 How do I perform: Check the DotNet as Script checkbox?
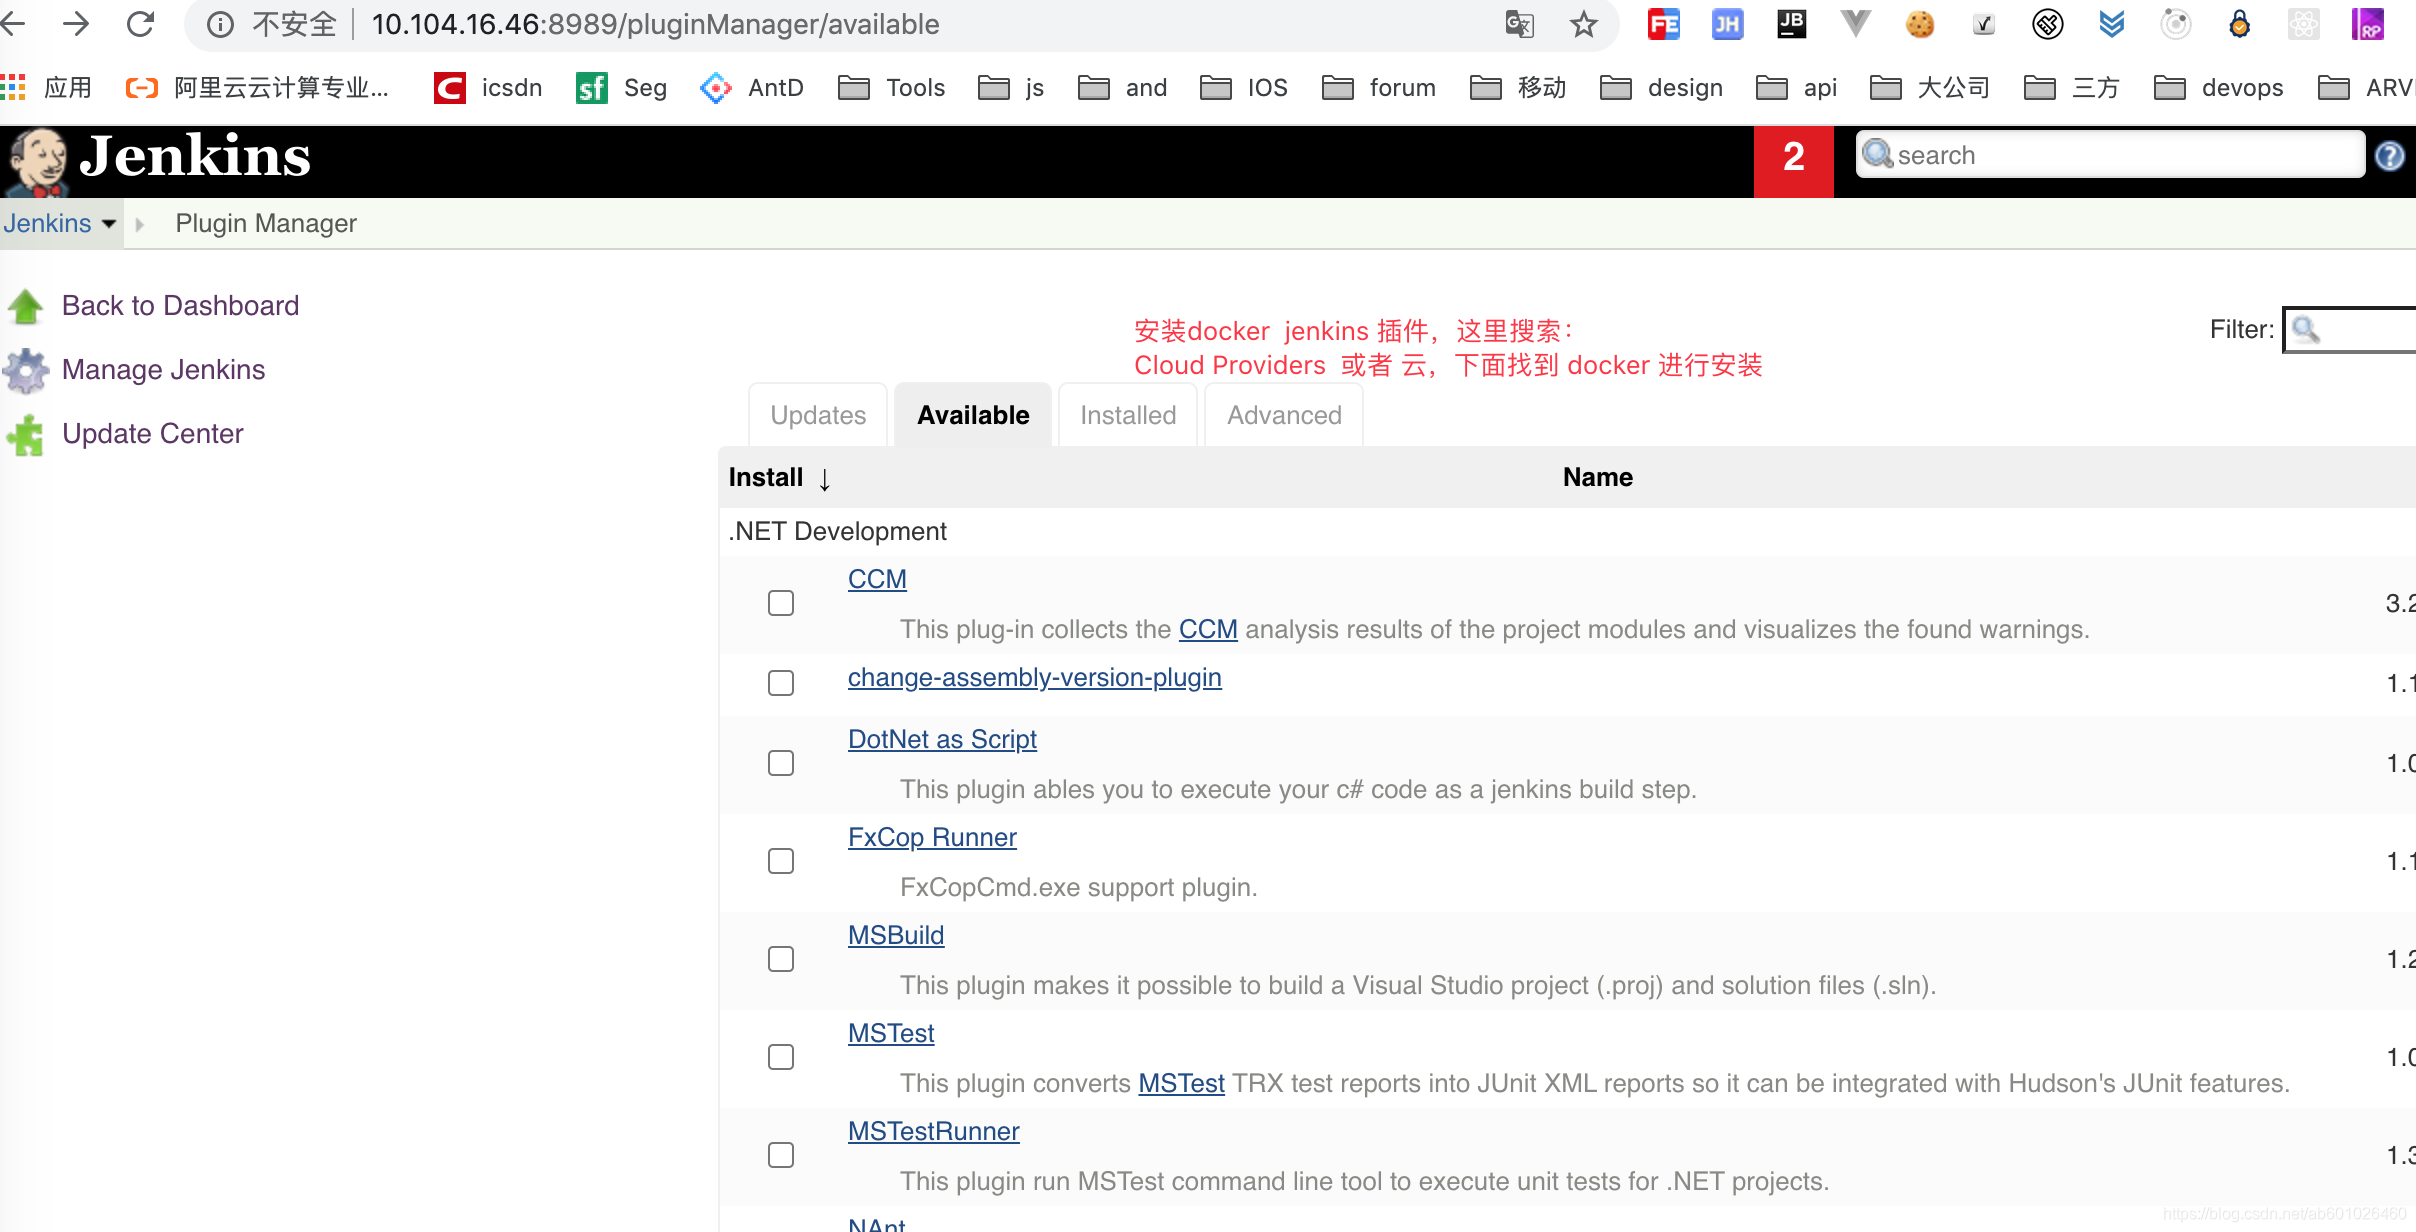pyautogui.click(x=781, y=763)
